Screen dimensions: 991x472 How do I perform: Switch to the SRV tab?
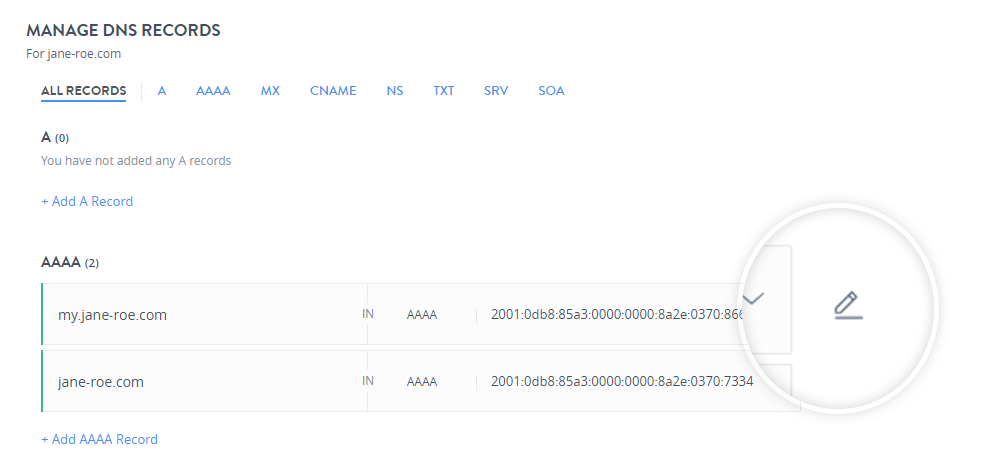point(496,91)
